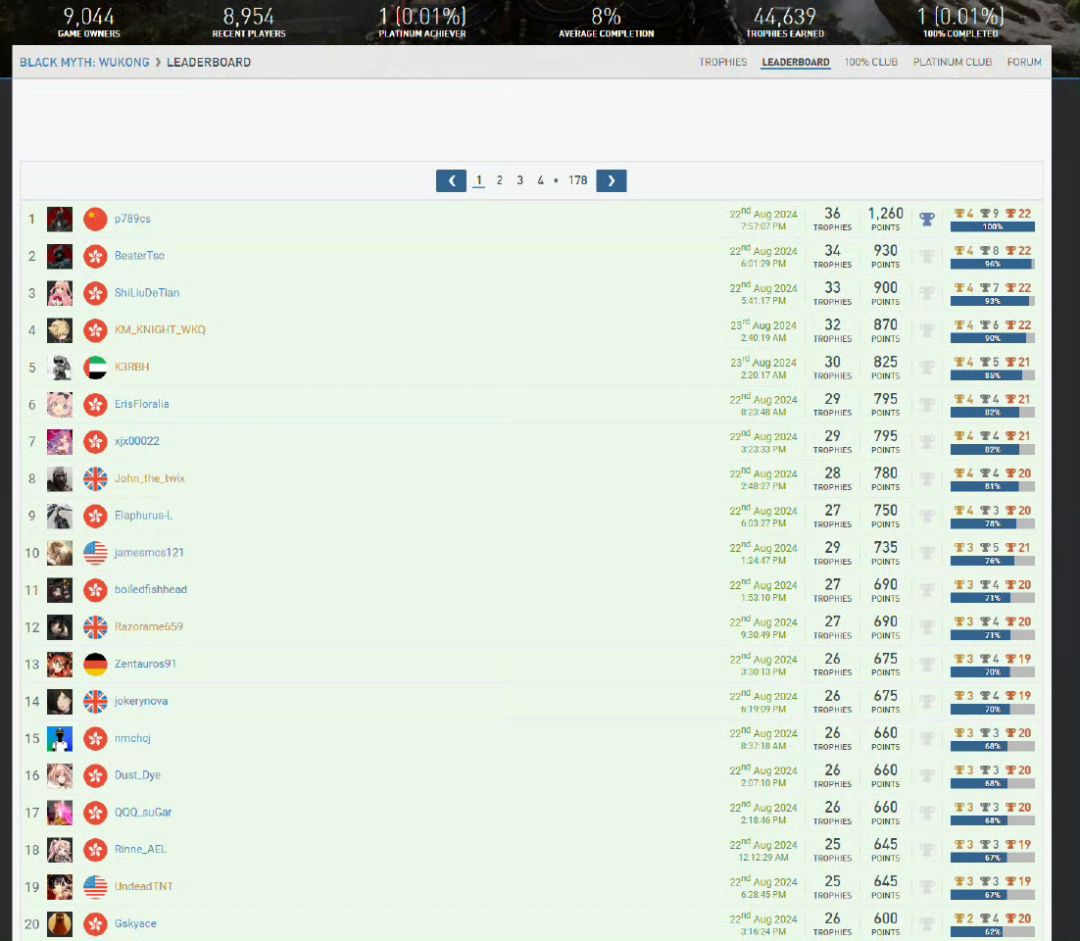
Task: Click 100% progress bar for p789cs
Action: coord(993,227)
